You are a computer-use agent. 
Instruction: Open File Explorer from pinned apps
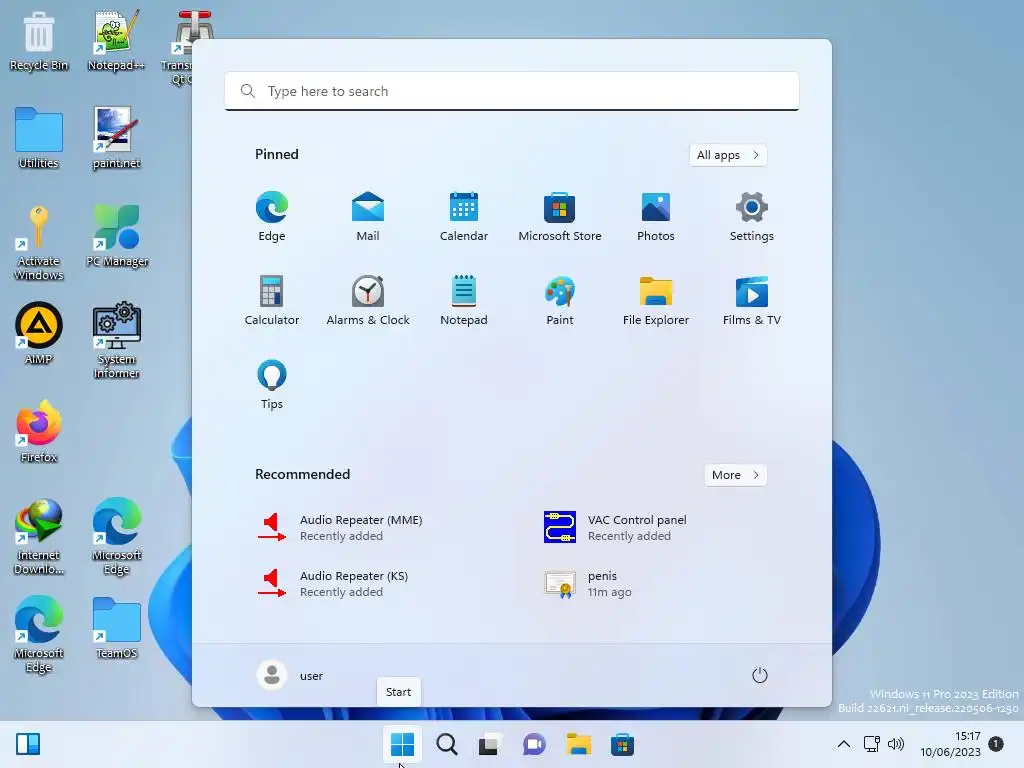click(x=656, y=300)
